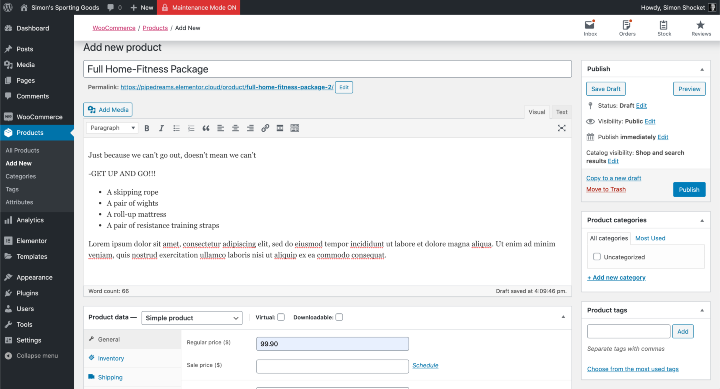Click the product tags text field
Screen dimensions: 720x389
click(x=629, y=331)
